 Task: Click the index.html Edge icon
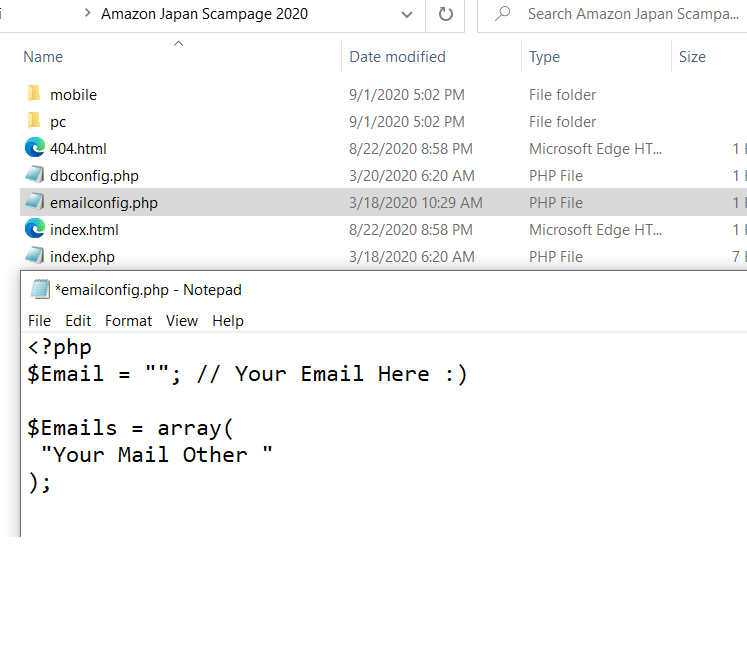pyautogui.click(x=35, y=229)
